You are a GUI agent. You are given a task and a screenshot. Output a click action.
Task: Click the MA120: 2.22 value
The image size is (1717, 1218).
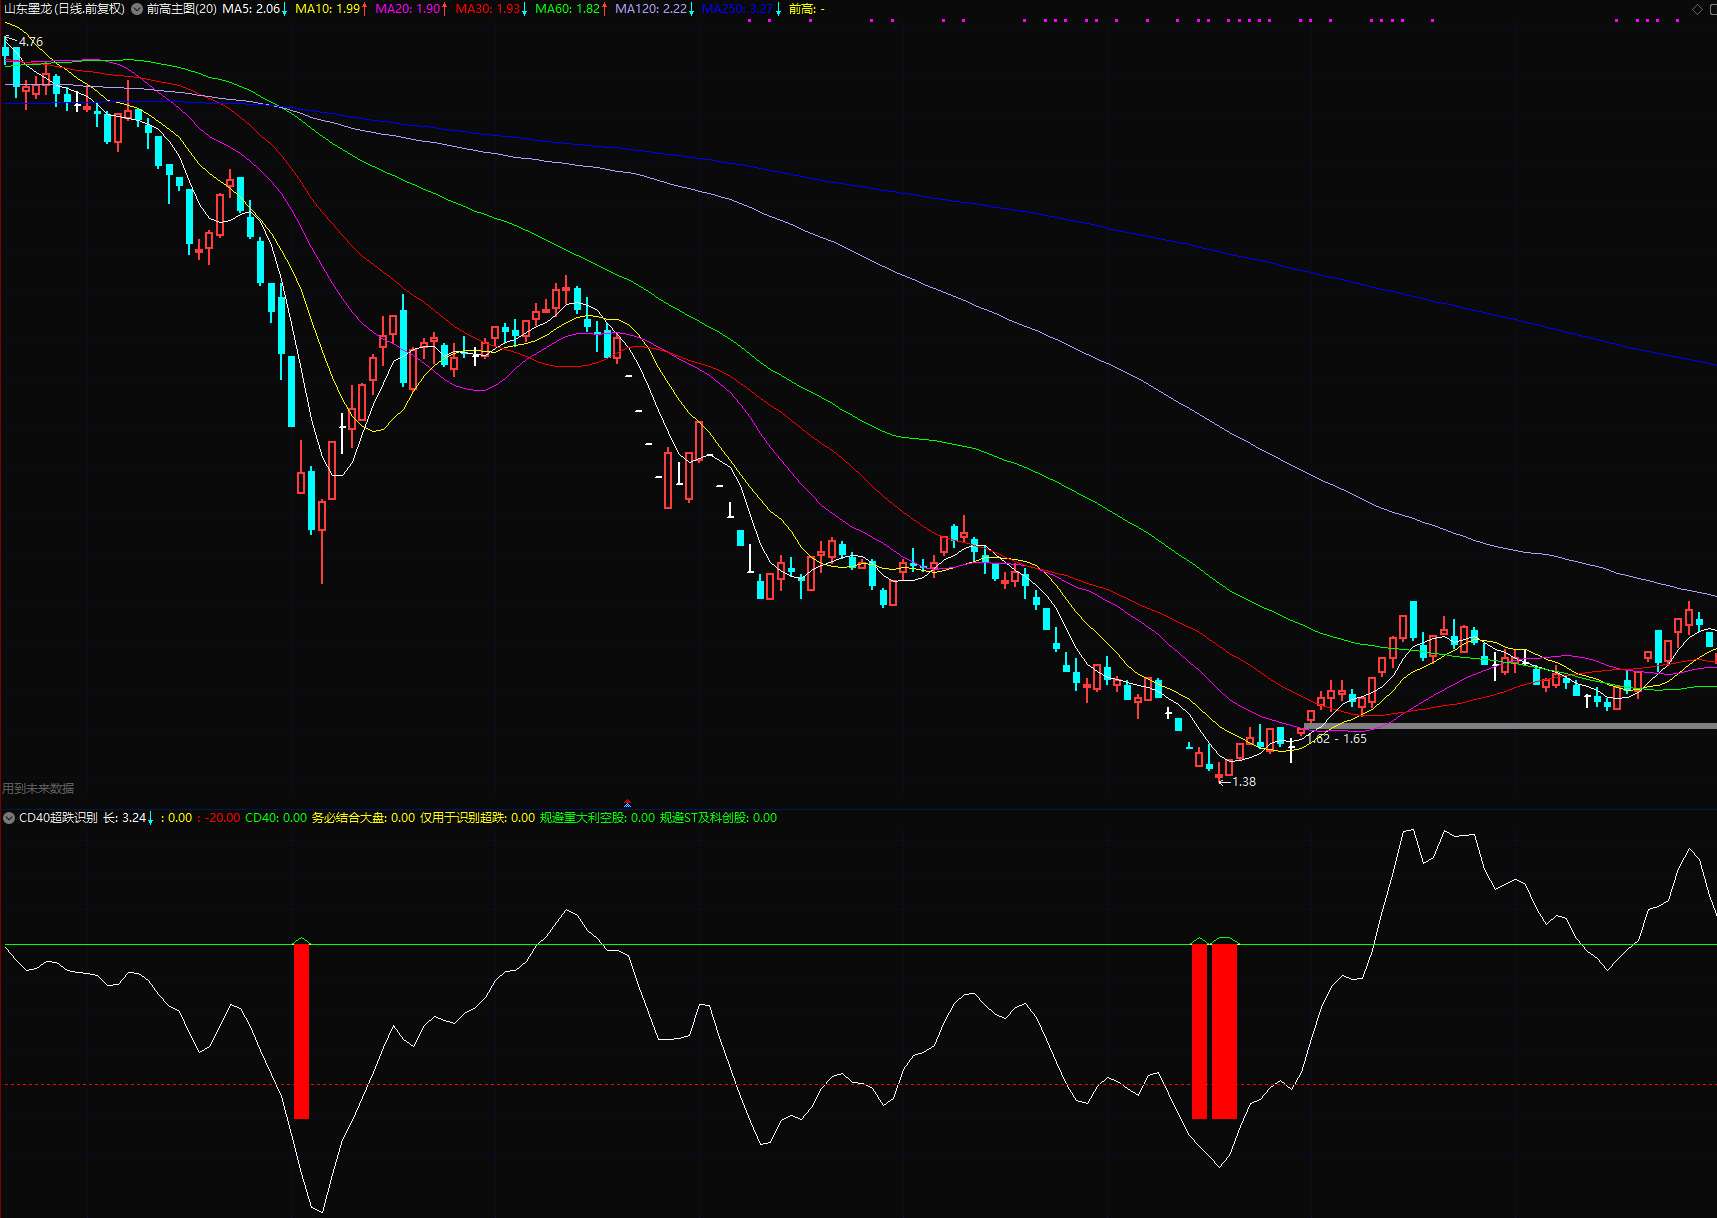pos(651,9)
